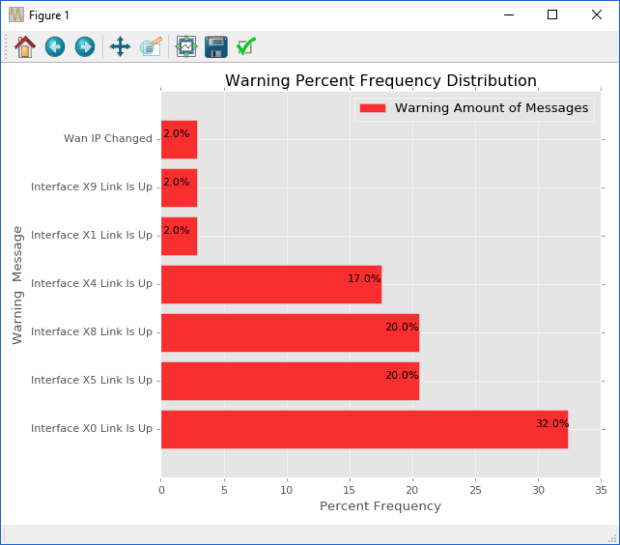Click the Figure 1 window icon
Image resolution: width=620 pixels, height=545 pixels.
16,15
